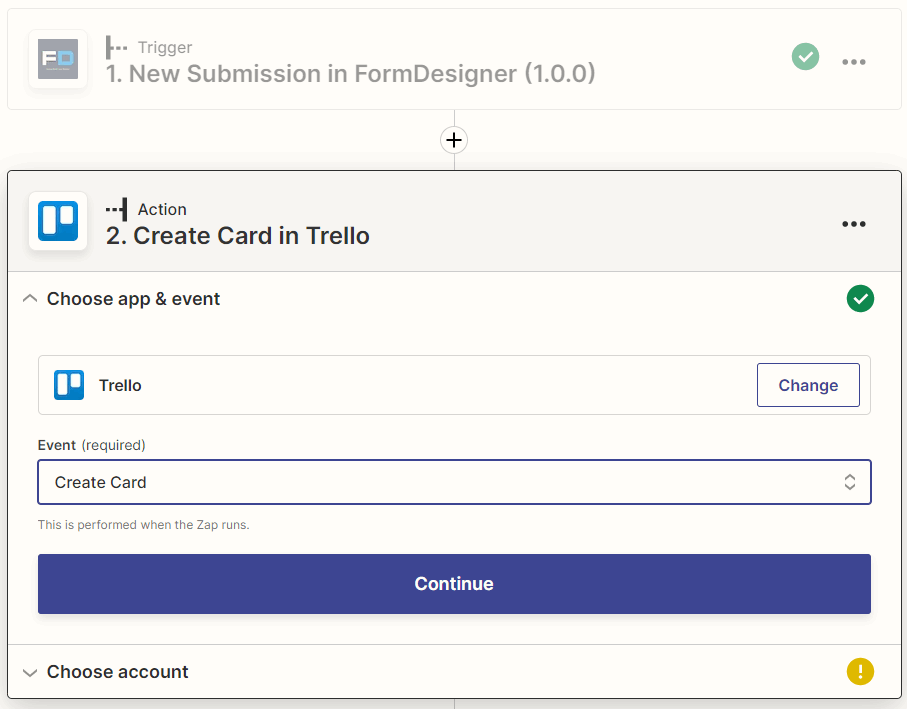Expand the Choose account section
This screenshot has height=709, width=907.
coord(30,672)
